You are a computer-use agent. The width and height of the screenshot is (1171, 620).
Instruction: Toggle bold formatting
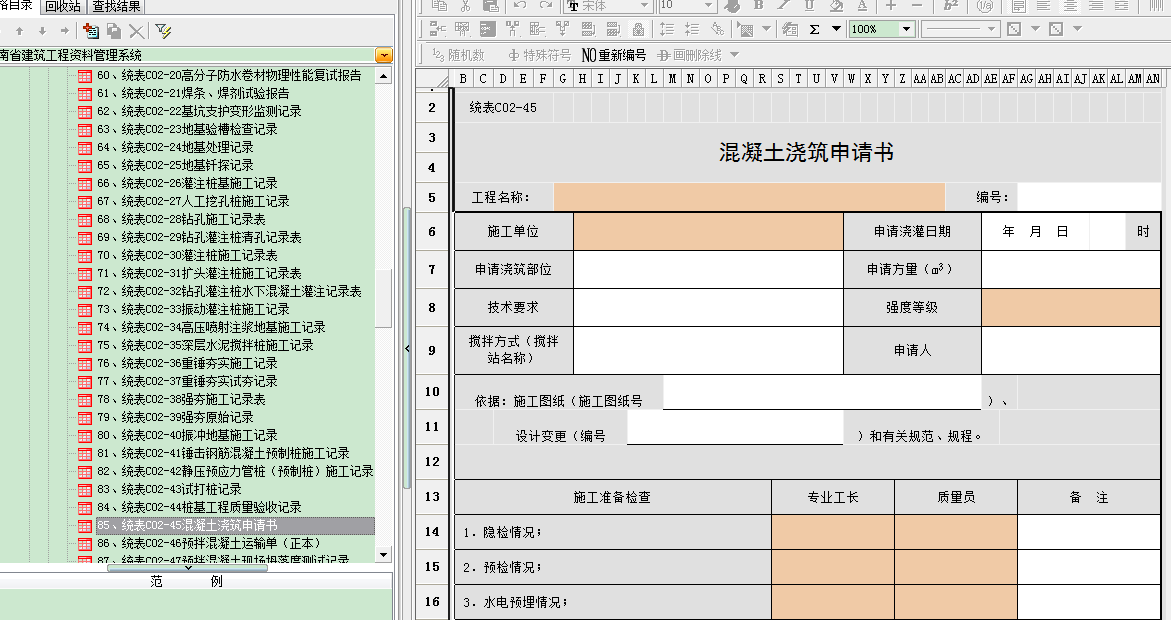point(757,6)
